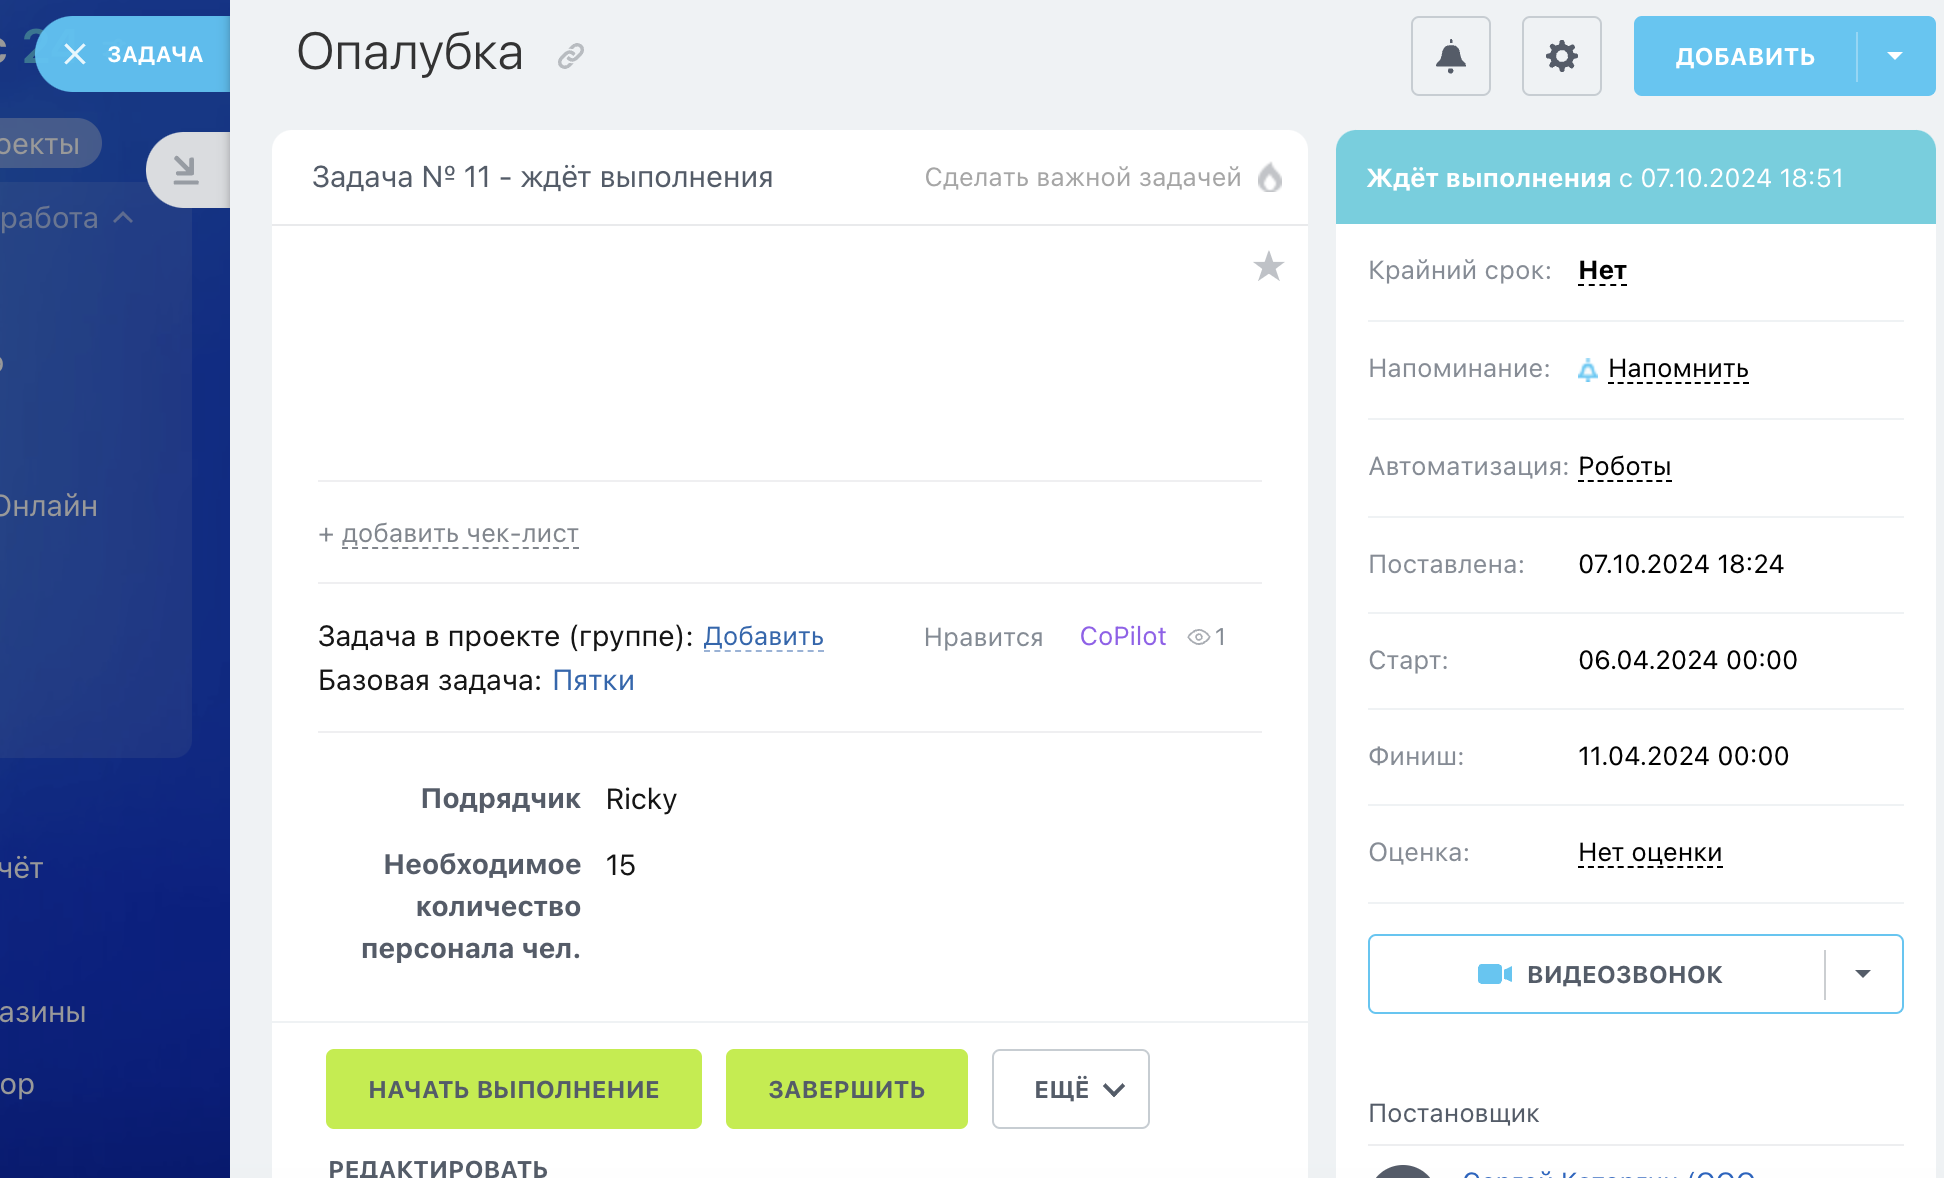Screen dimensions: 1944x1178
Task: Collapse the работа section in sidebar
Action: (x=124, y=216)
